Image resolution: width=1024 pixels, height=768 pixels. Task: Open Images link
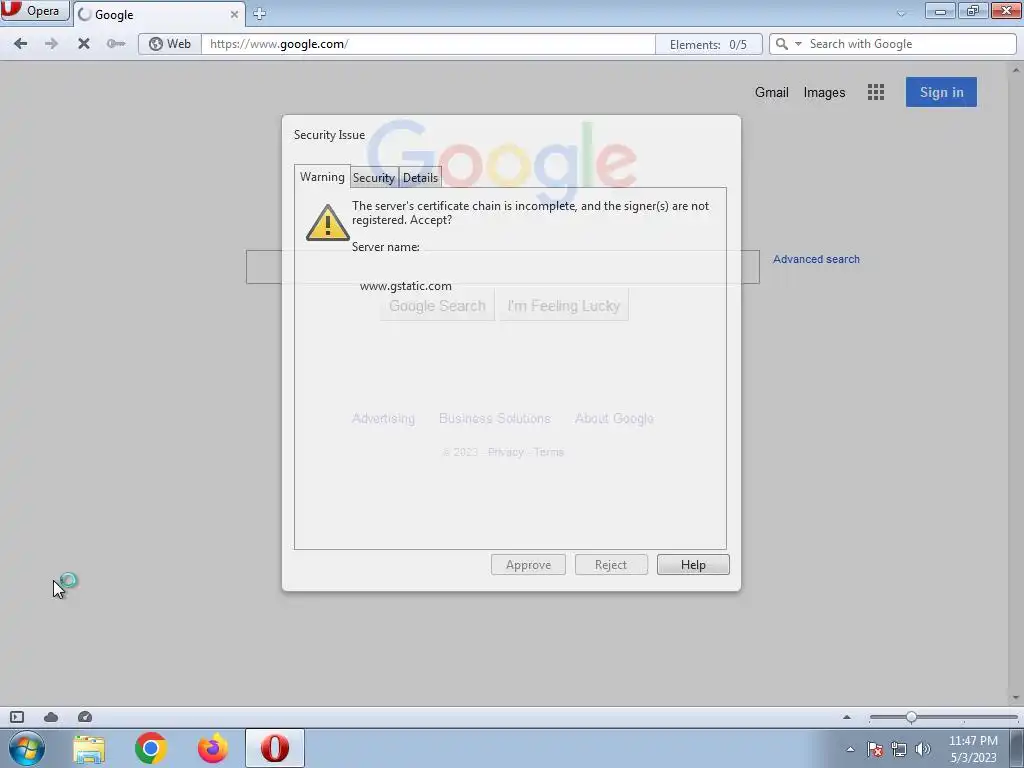(824, 92)
